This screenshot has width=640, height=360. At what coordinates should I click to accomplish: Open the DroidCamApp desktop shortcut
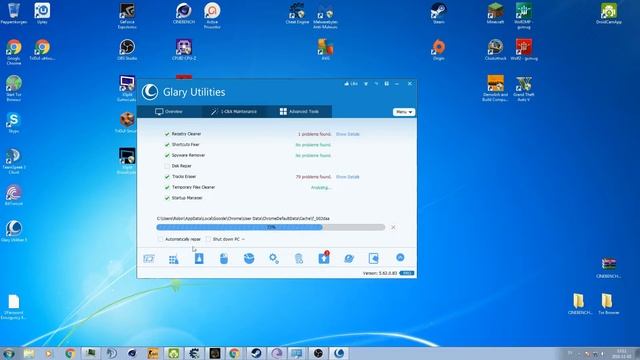click(x=609, y=13)
